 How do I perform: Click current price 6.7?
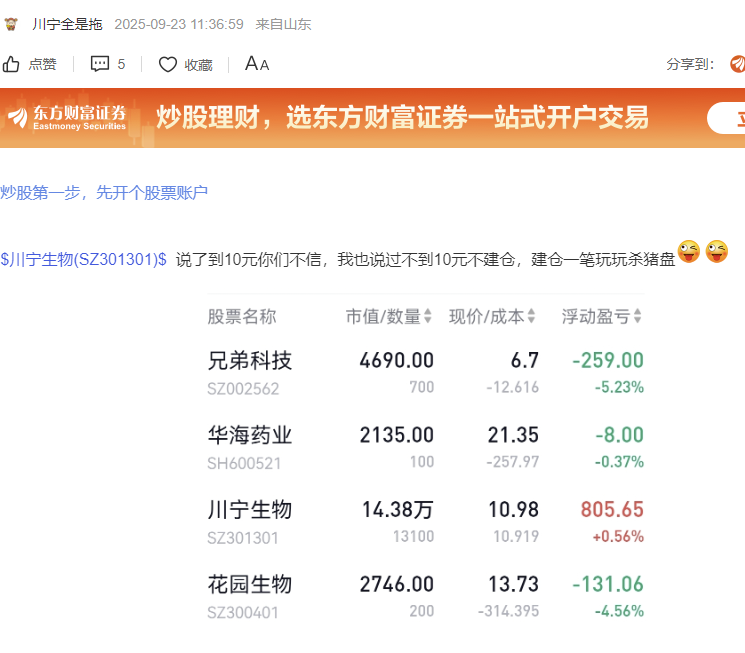click(525, 361)
